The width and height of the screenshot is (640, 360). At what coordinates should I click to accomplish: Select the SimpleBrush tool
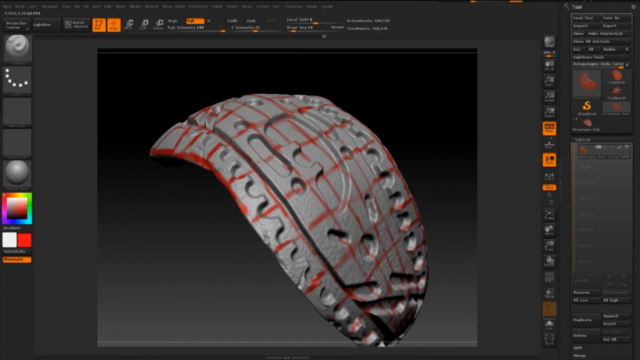[587, 108]
